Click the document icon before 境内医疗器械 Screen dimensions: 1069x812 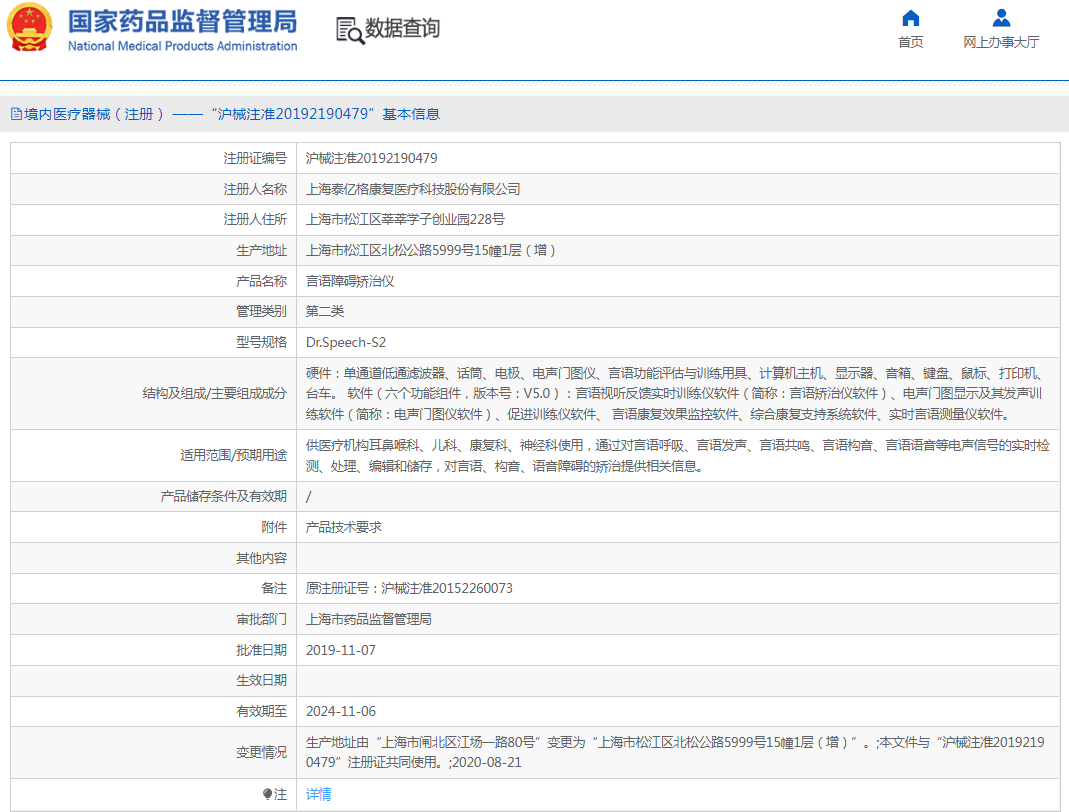(x=16, y=115)
